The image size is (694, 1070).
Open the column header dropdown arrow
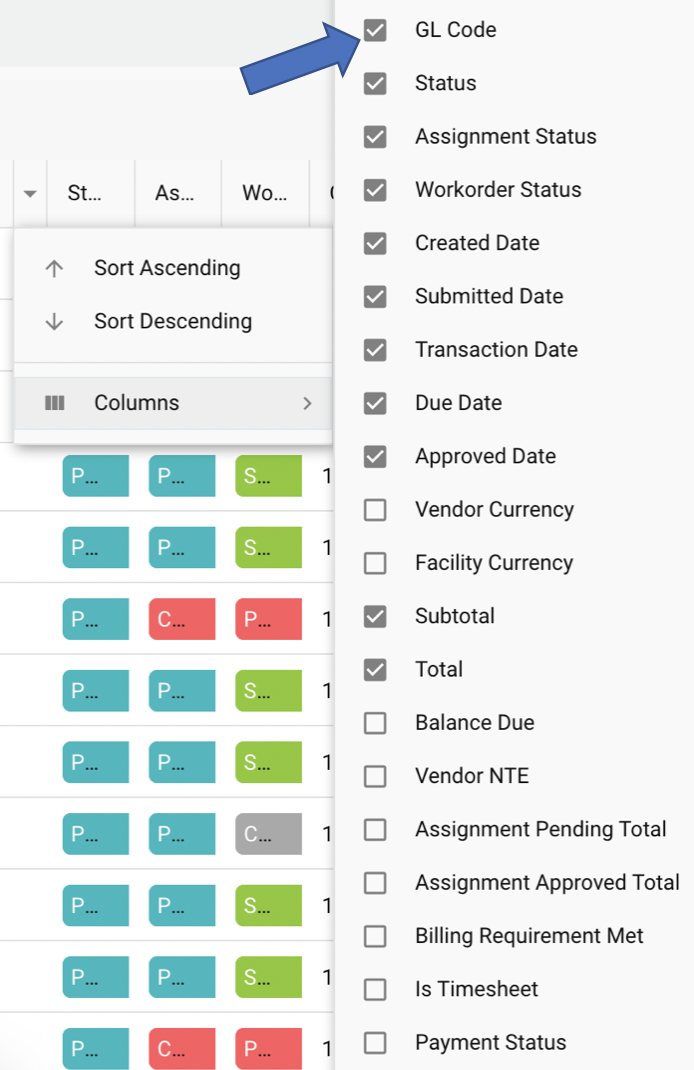[30, 193]
